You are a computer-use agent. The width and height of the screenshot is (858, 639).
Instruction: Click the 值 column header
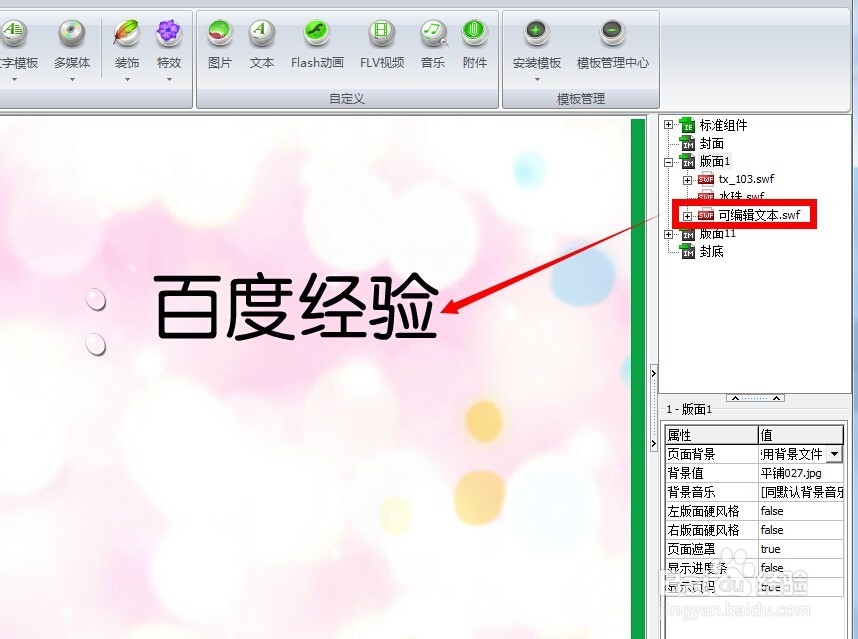(801, 435)
